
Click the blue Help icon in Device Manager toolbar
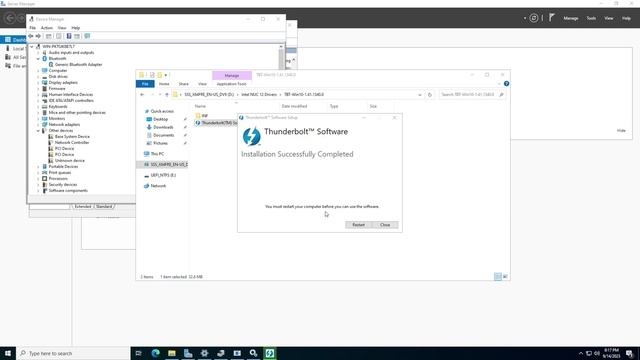(69, 36)
